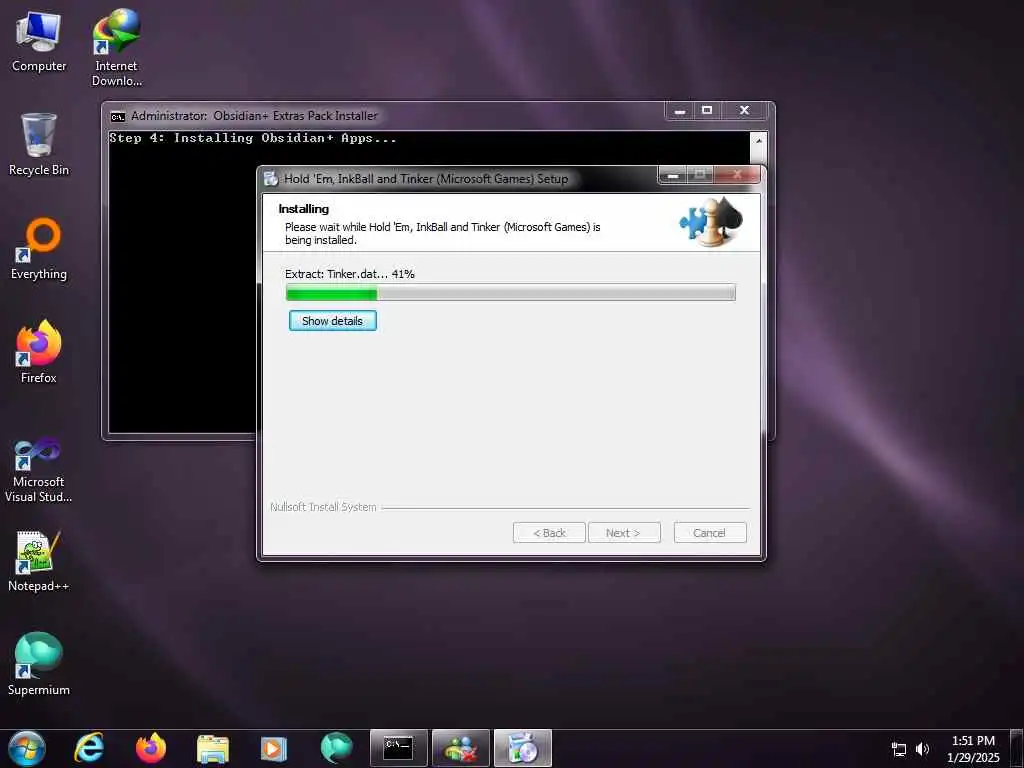Open Internet Download Manager shortcut
The width and height of the screenshot is (1024, 768).
[x=116, y=48]
